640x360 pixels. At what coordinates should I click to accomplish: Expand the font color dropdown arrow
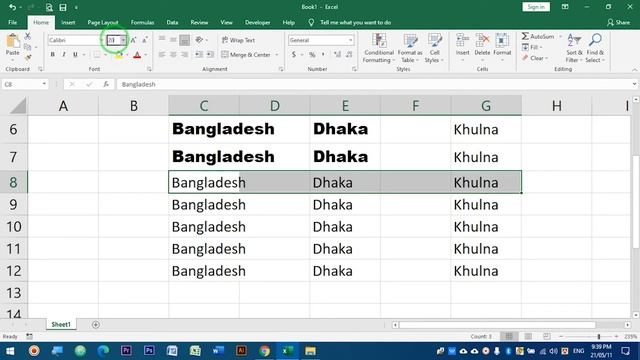145,55
